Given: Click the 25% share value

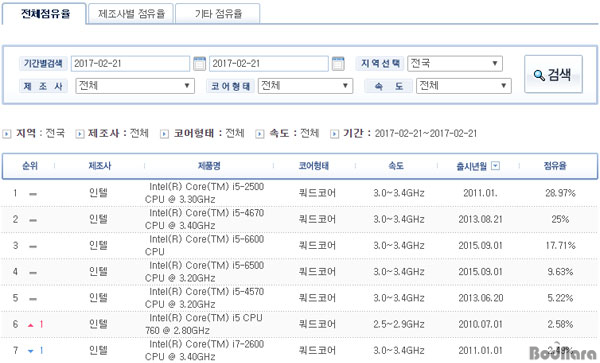Looking at the screenshot, I should pos(560,219).
